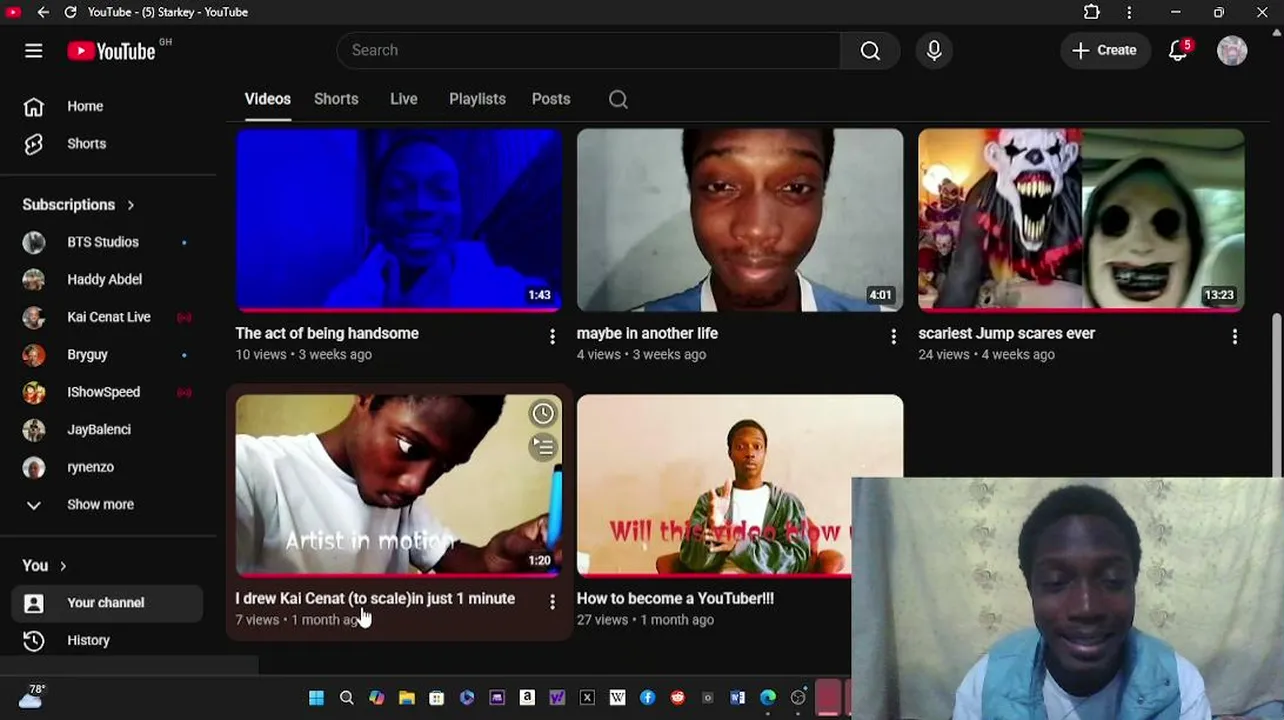Open 'I drew Kai Cenat (to scale)' title
The height and width of the screenshot is (720, 1284).
[x=375, y=599]
